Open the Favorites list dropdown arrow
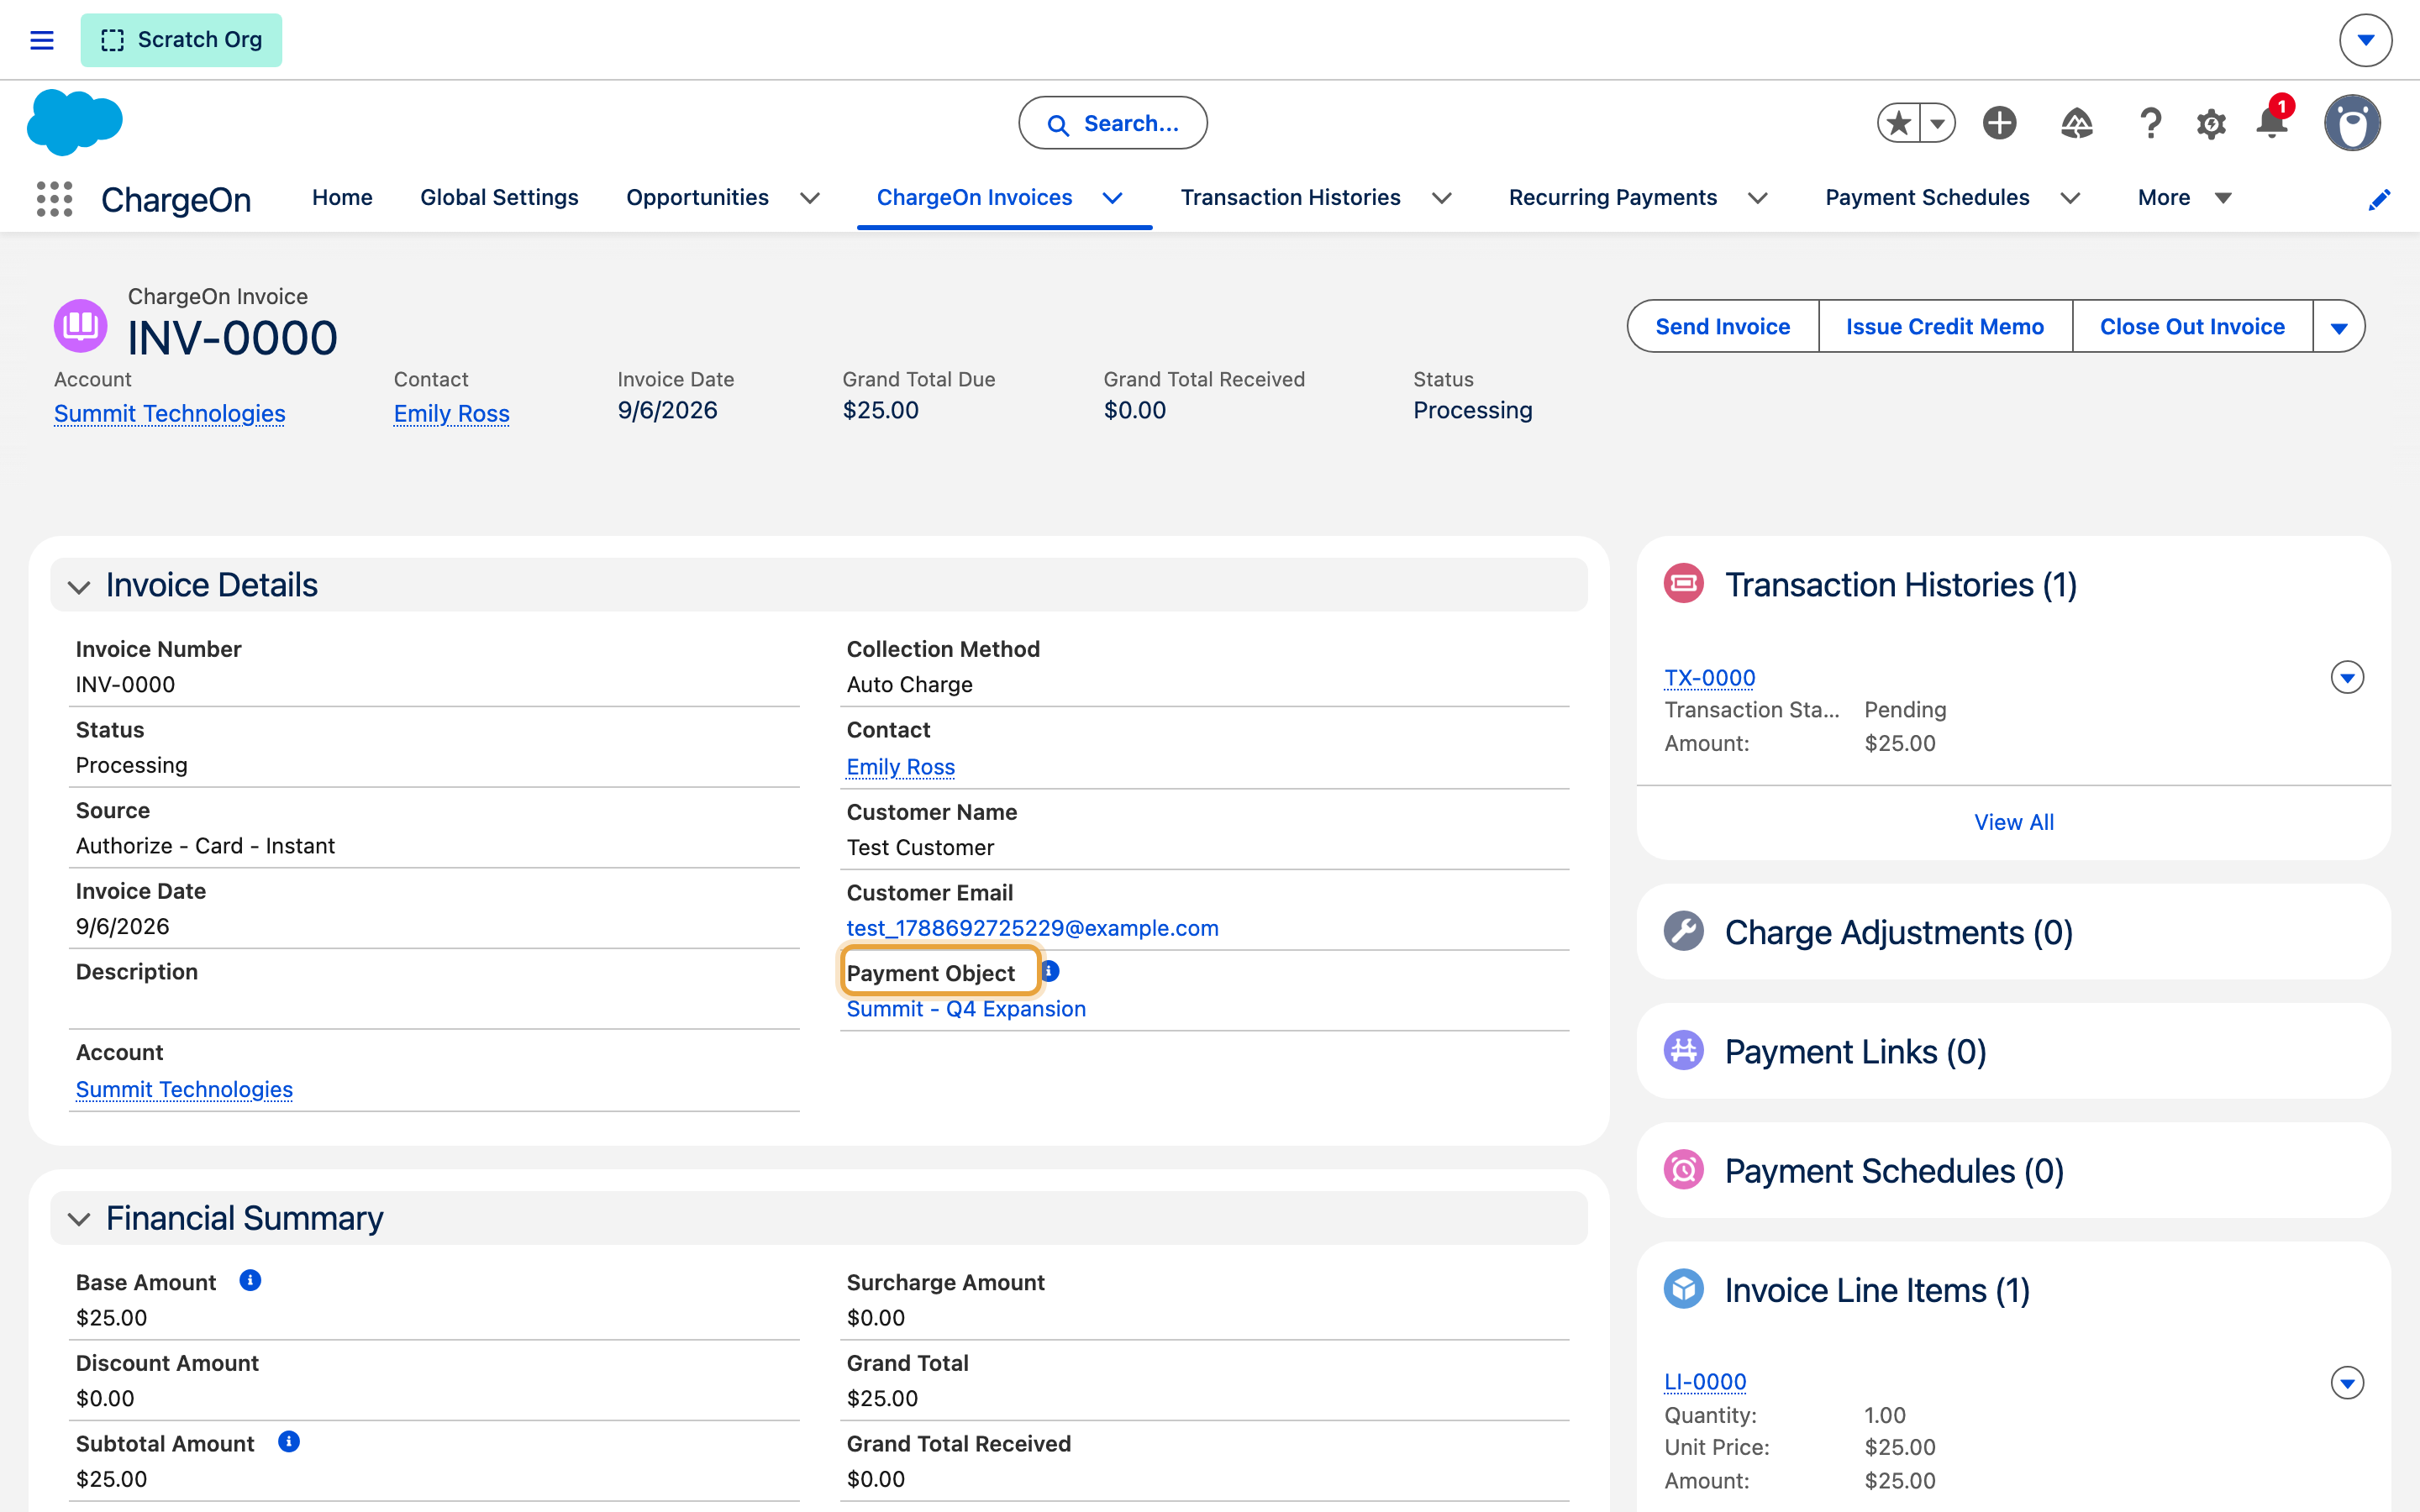The width and height of the screenshot is (2420, 1512). coord(1938,124)
